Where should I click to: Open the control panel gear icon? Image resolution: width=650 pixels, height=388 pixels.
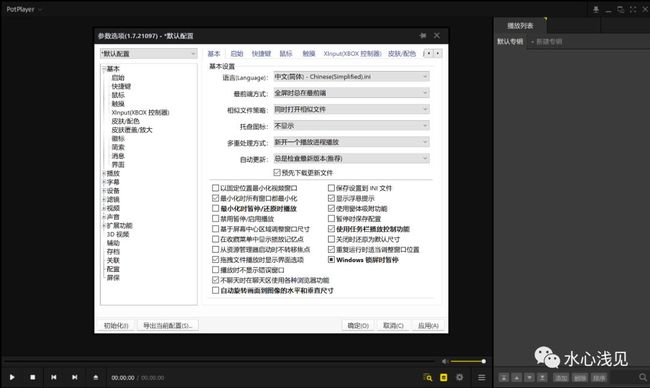[x=459, y=377]
